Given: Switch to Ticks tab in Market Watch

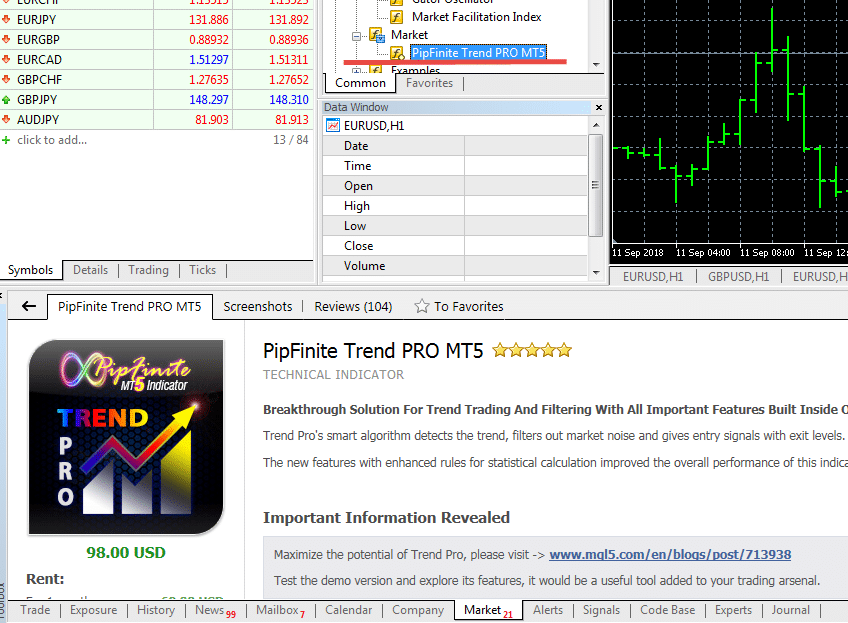Looking at the screenshot, I should click(203, 270).
